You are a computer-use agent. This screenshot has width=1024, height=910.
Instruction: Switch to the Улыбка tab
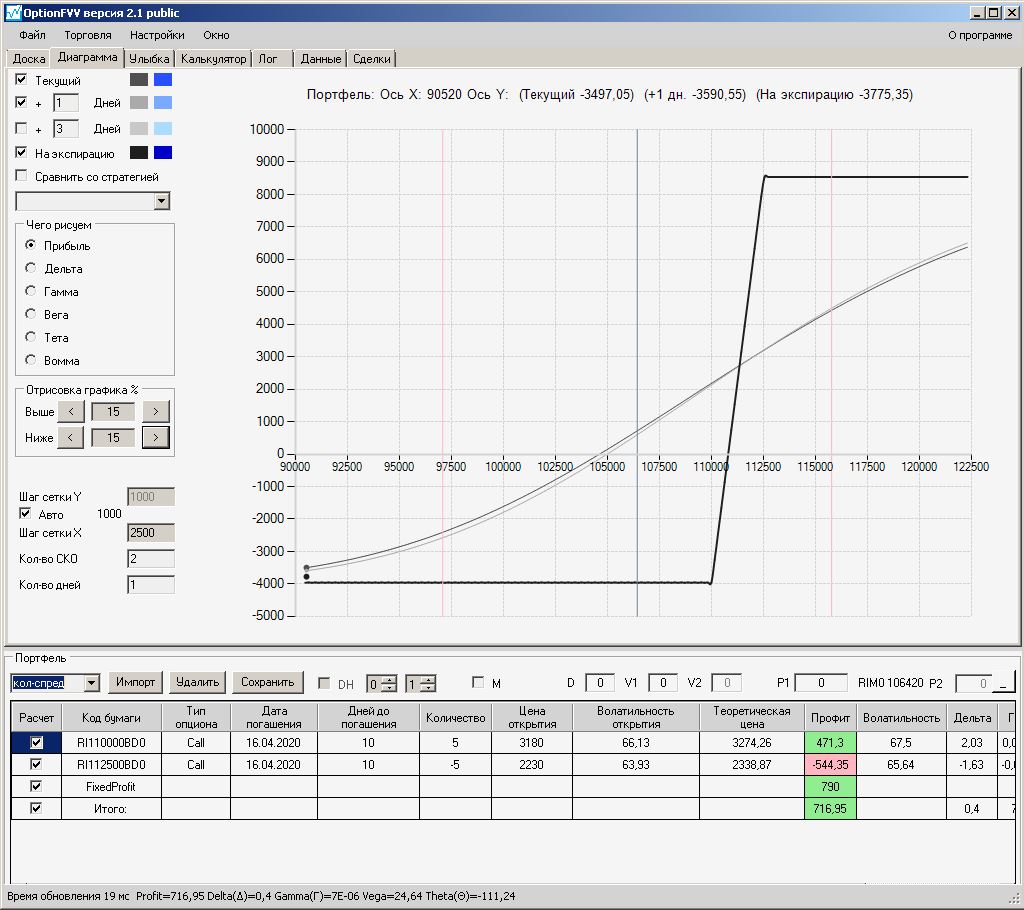pos(149,59)
